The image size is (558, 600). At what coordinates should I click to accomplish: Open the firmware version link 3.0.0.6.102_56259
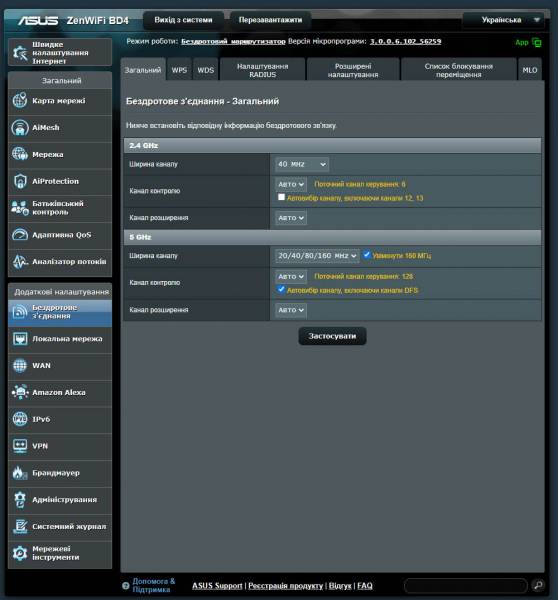[405, 41]
